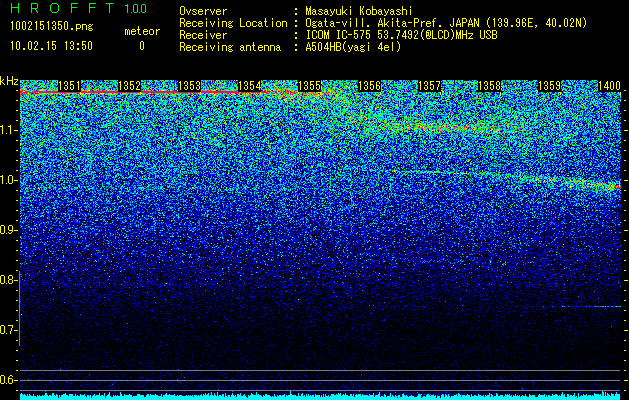Screen dimensions: 629x400
Task: Click the kHz axis unit label
Action: 9,82
